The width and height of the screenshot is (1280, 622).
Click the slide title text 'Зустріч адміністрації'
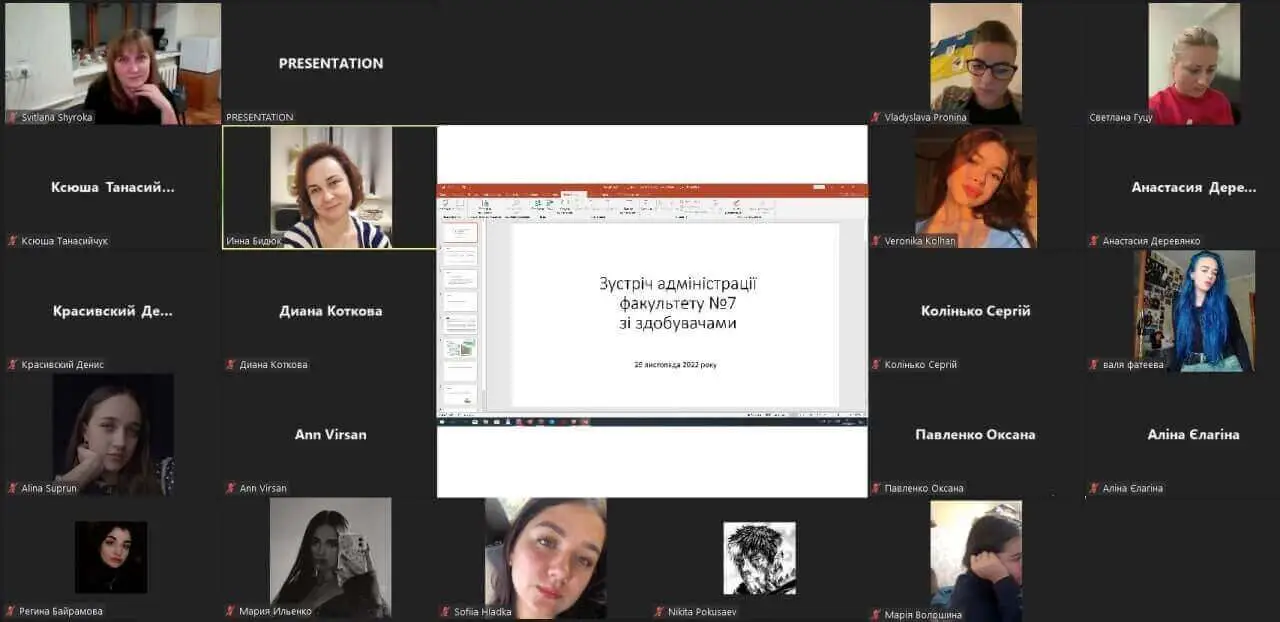[677, 283]
